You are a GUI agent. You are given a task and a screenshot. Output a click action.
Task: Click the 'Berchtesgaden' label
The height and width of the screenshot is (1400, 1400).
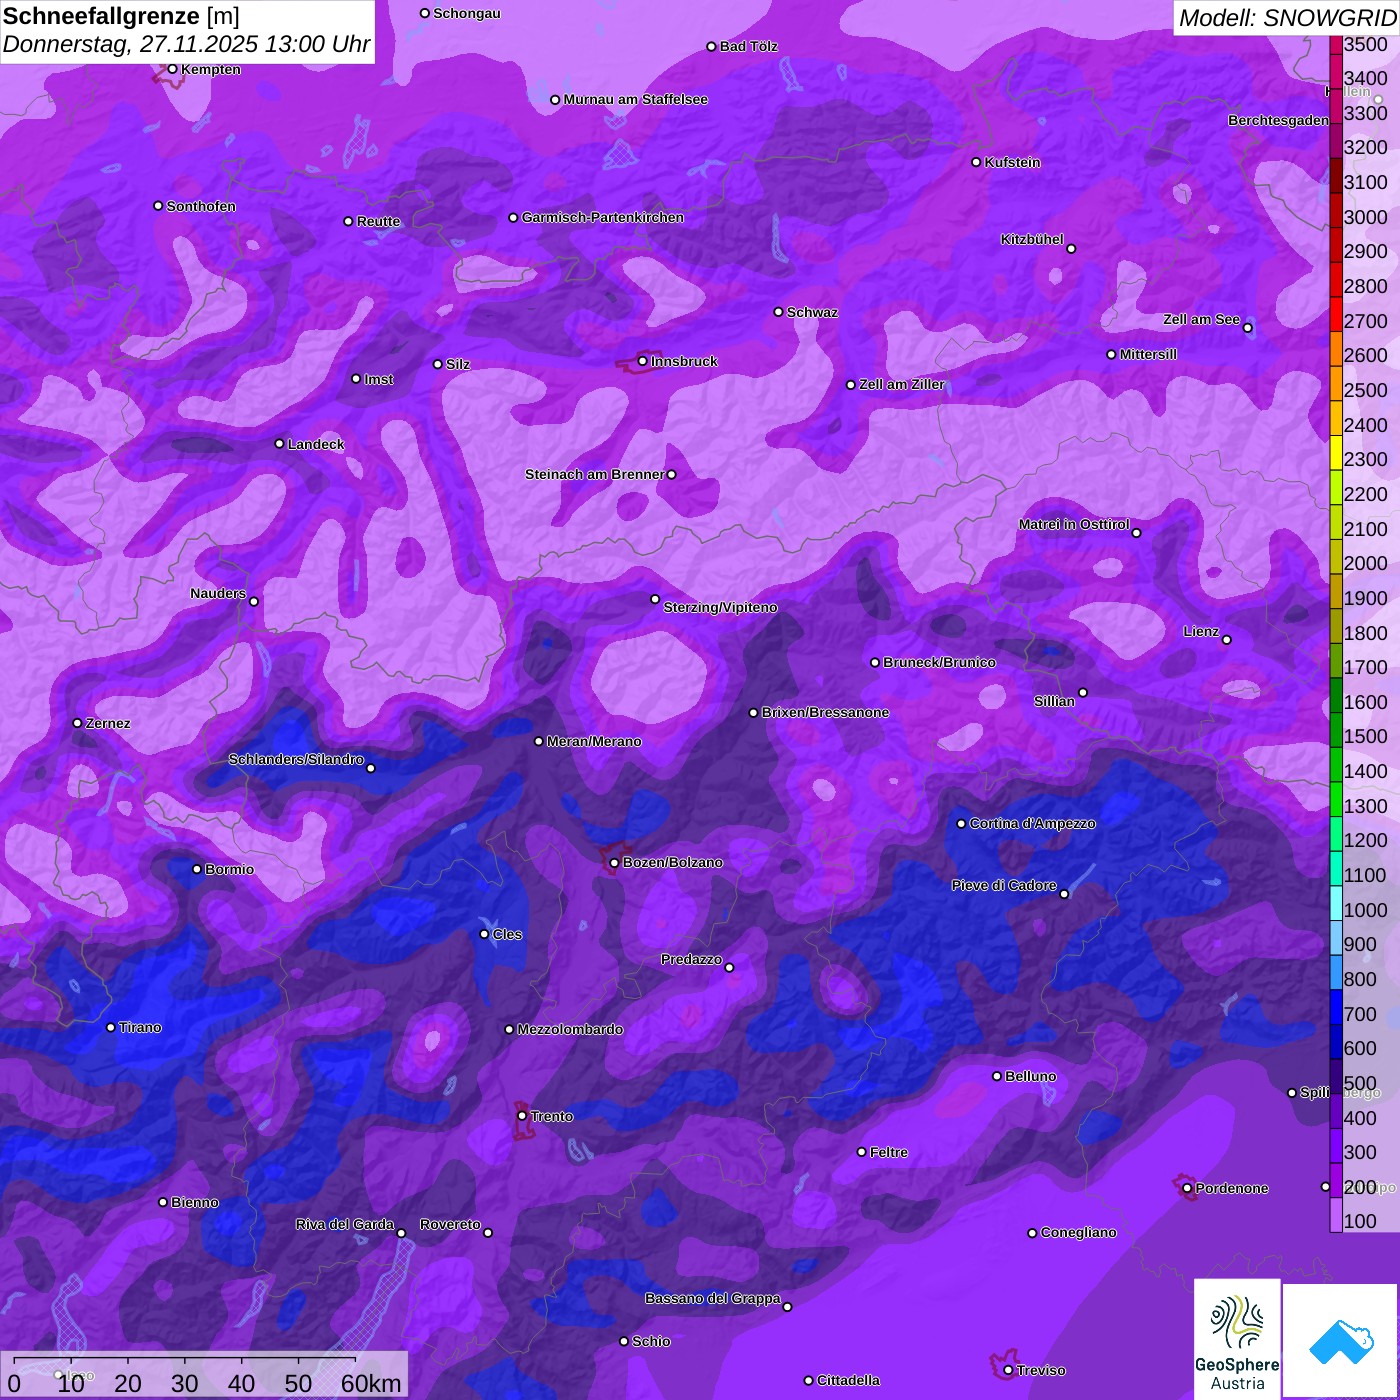pyautogui.click(x=1278, y=120)
